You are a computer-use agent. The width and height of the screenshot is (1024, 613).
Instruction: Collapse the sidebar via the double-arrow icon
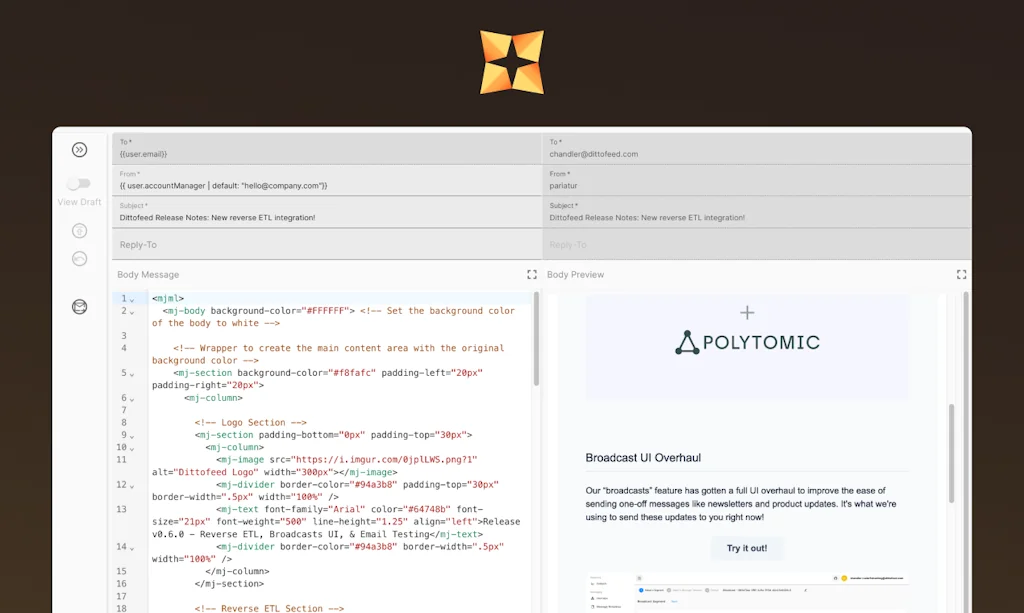click(79, 148)
